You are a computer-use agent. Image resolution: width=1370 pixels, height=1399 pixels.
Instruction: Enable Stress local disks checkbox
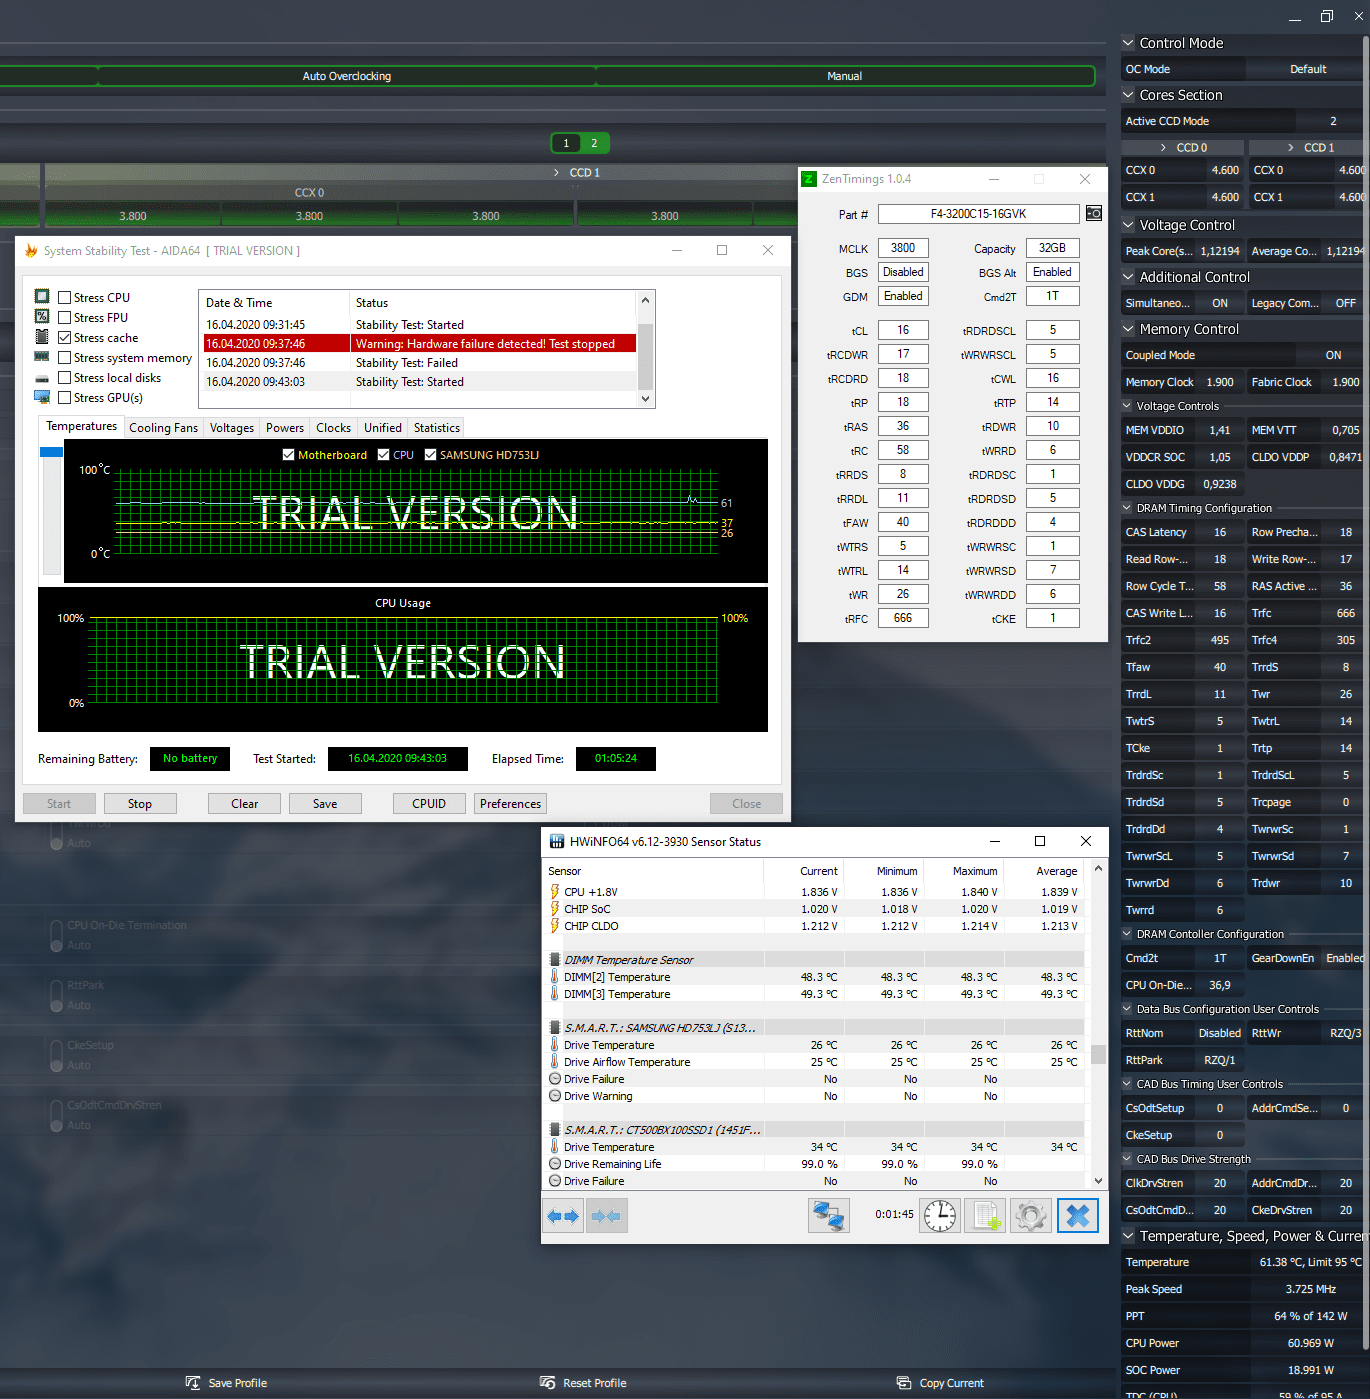tap(65, 378)
